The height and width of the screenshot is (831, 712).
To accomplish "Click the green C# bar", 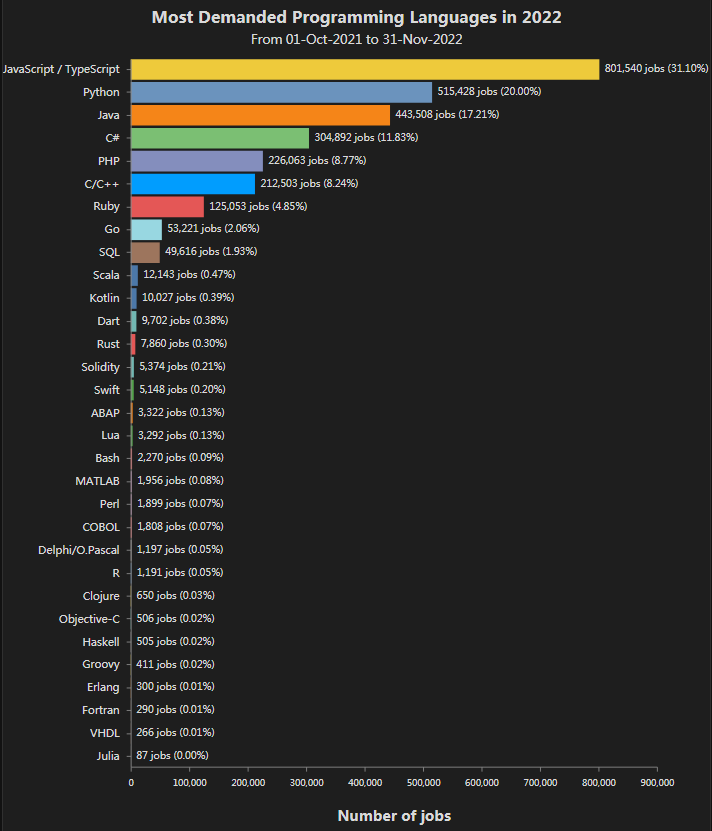I will pyautogui.click(x=220, y=138).
